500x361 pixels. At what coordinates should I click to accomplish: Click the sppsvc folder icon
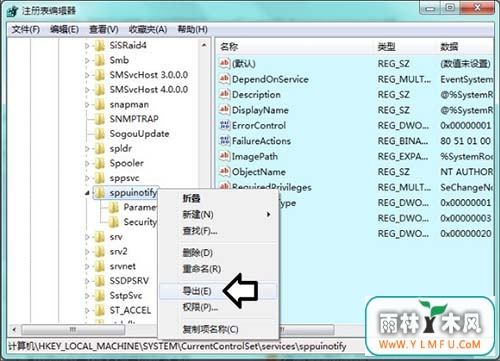coord(99,178)
